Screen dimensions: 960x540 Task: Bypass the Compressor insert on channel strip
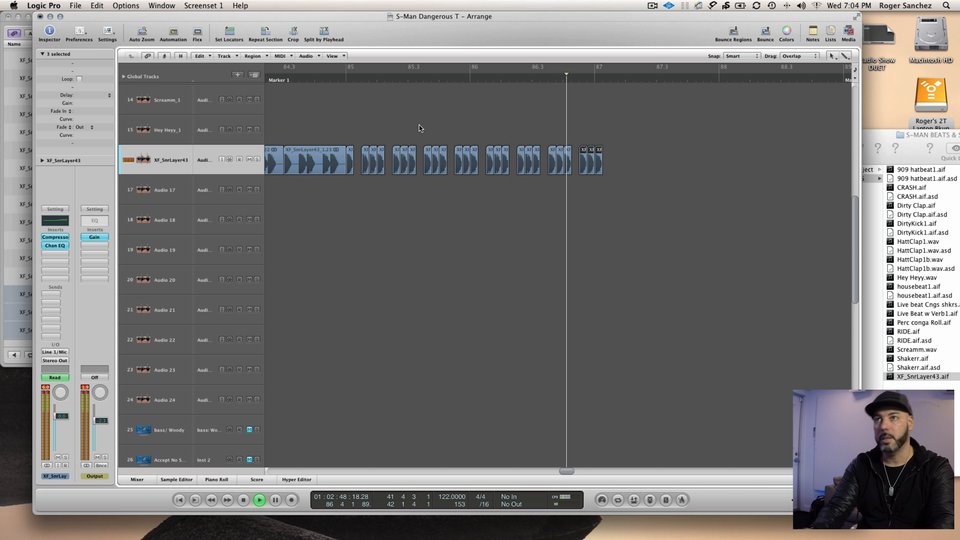coord(55,237)
